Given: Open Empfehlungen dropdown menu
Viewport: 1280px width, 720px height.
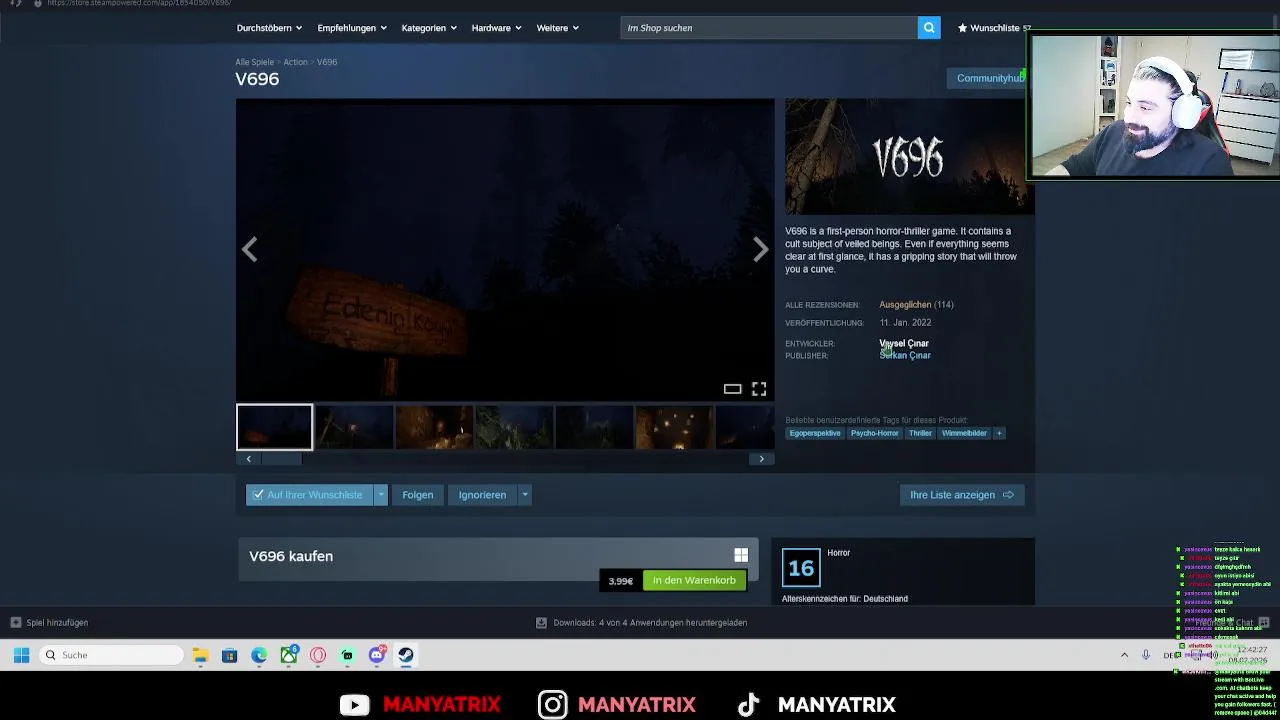Looking at the screenshot, I should click(352, 28).
